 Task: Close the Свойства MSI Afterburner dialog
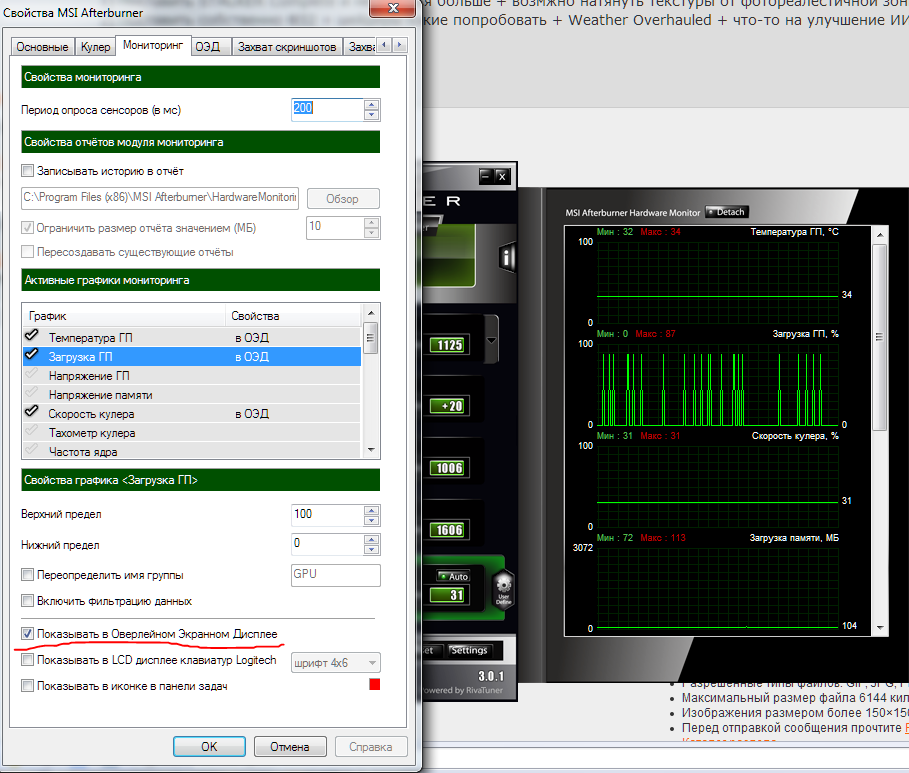392,8
